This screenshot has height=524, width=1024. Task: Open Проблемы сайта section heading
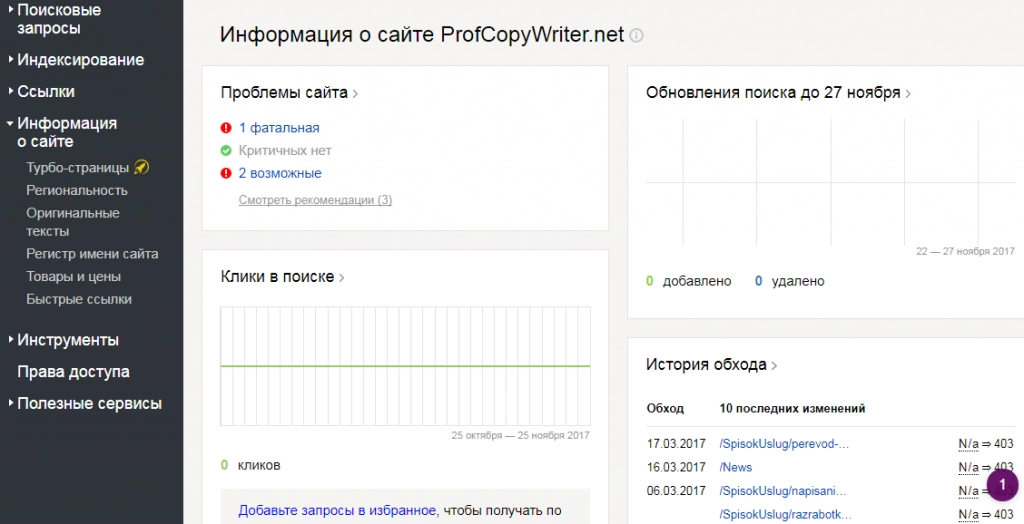point(289,93)
